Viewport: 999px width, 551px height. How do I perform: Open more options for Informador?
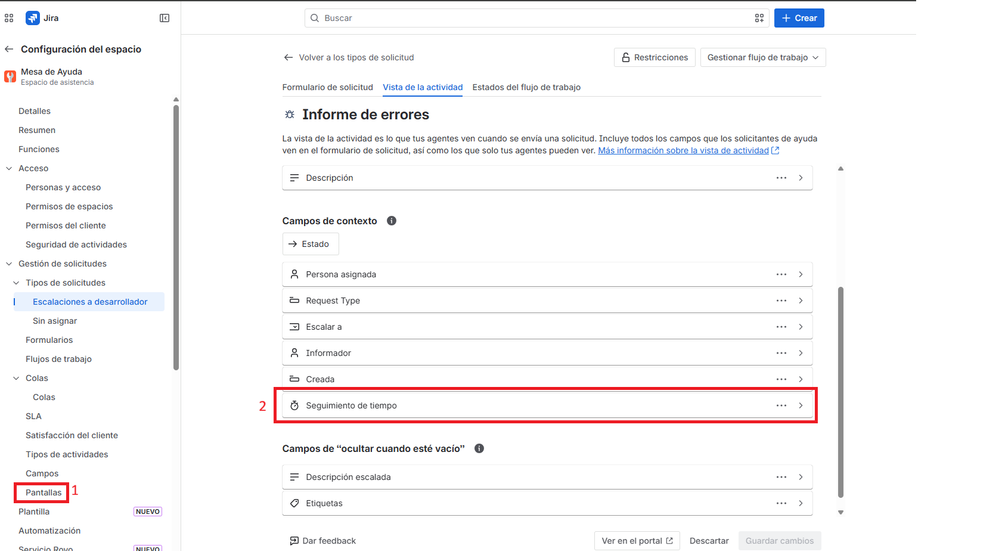point(781,353)
